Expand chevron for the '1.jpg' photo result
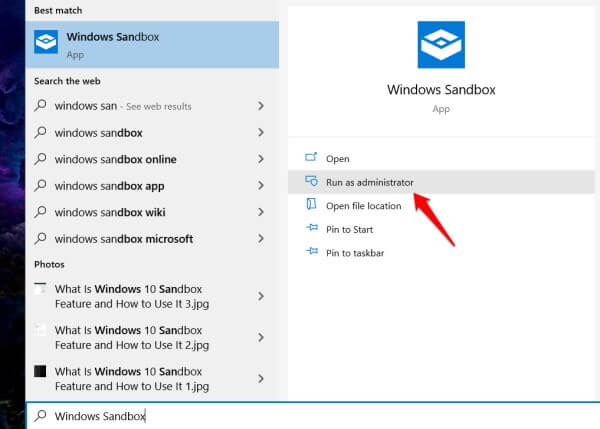Viewport: 600px width, 429px height. pos(261,378)
